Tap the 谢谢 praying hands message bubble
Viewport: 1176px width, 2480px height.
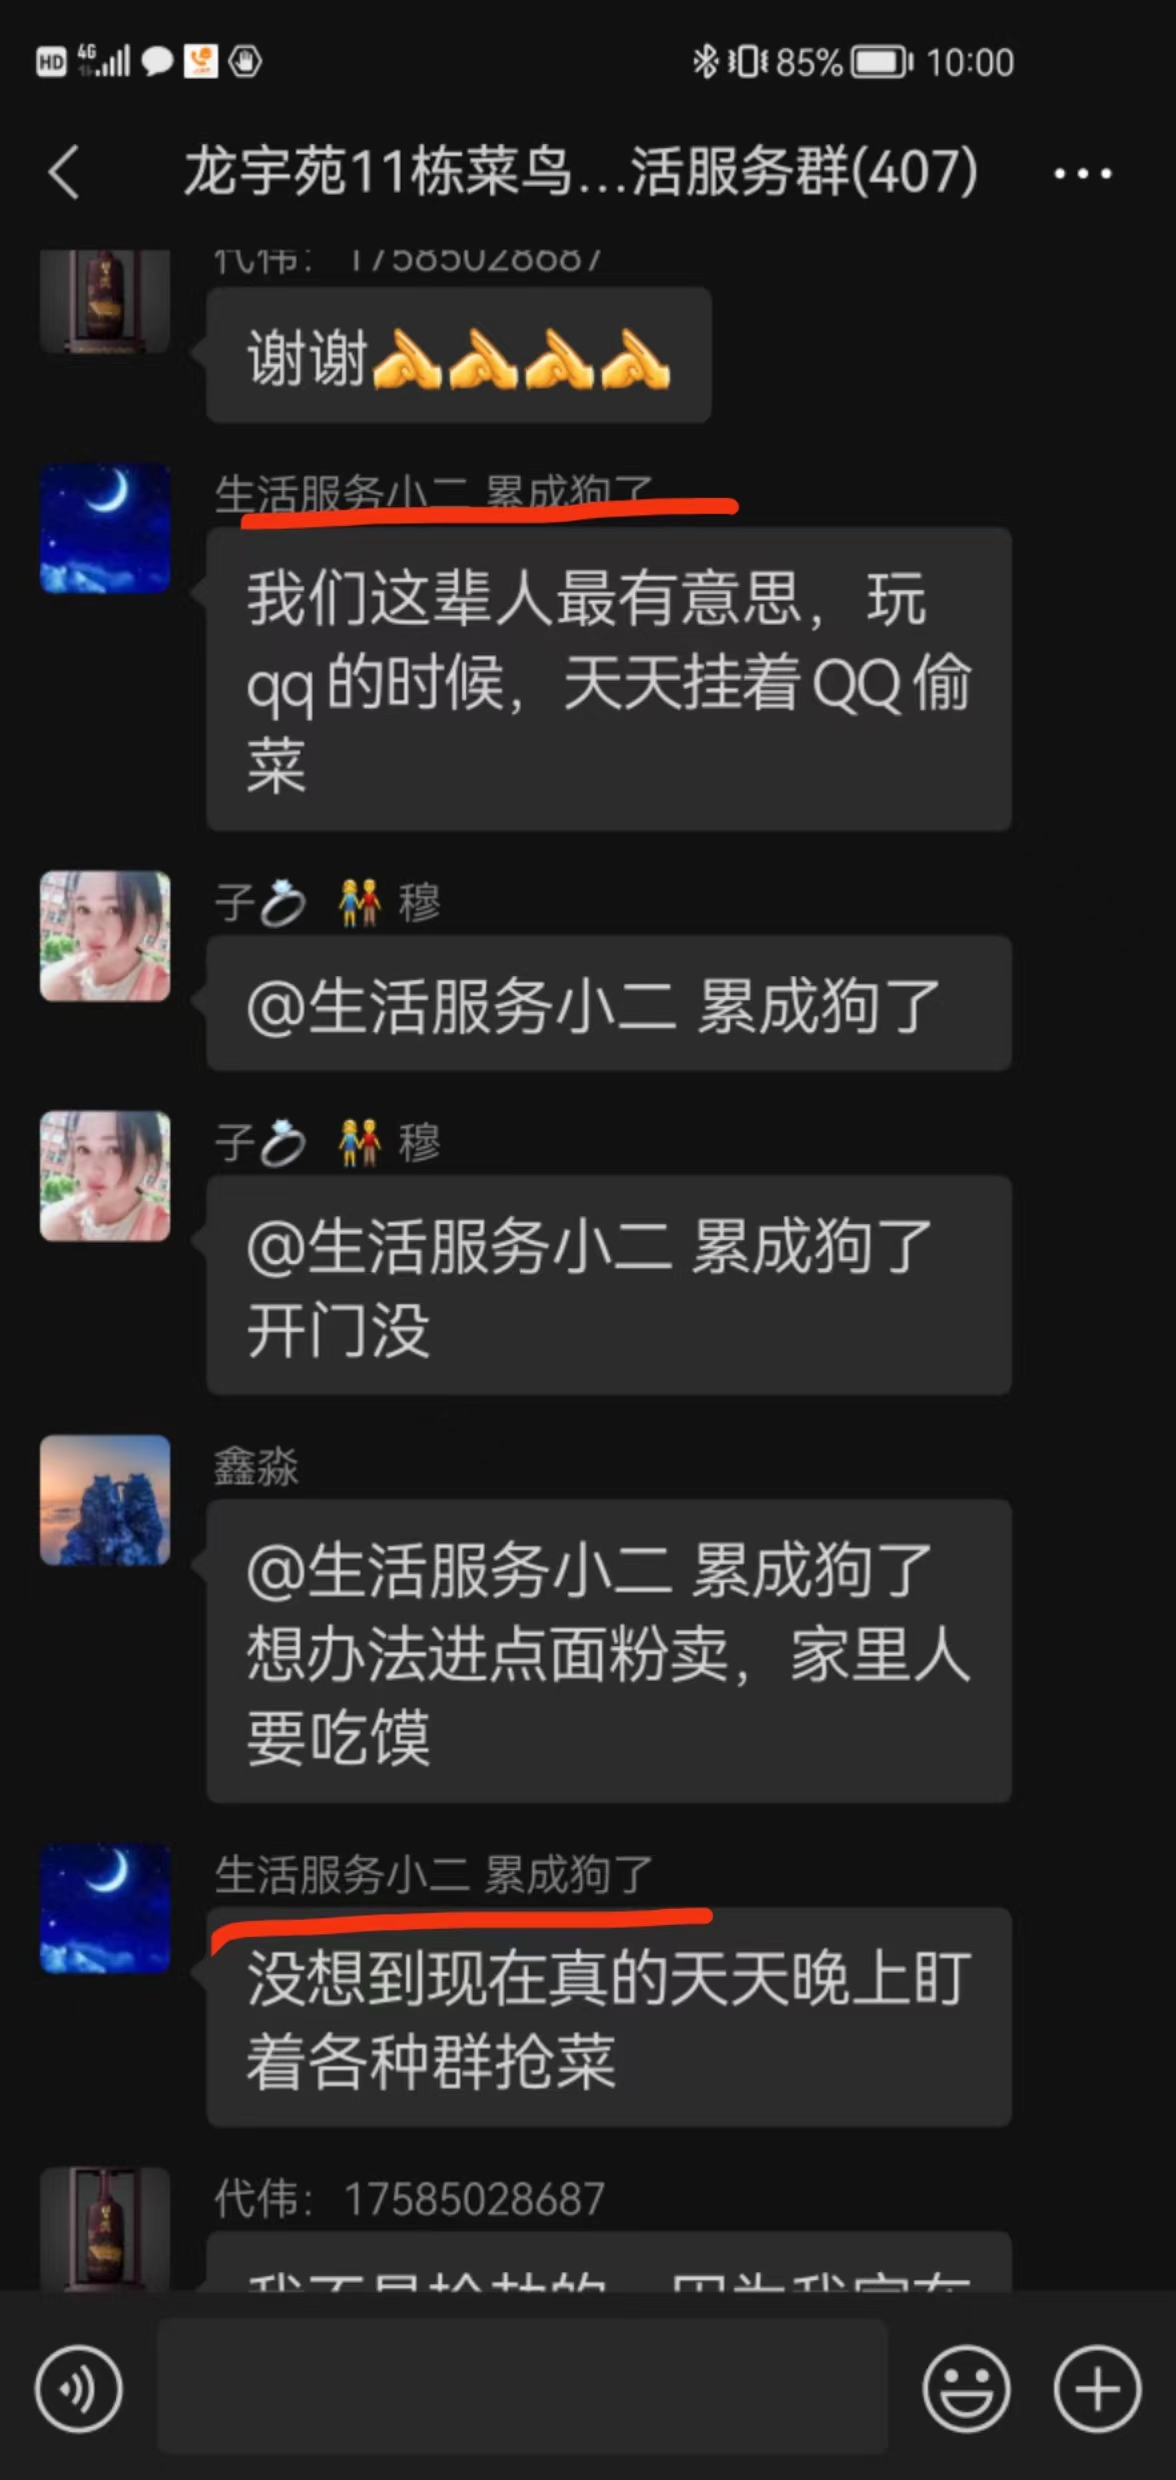pos(459,355)
